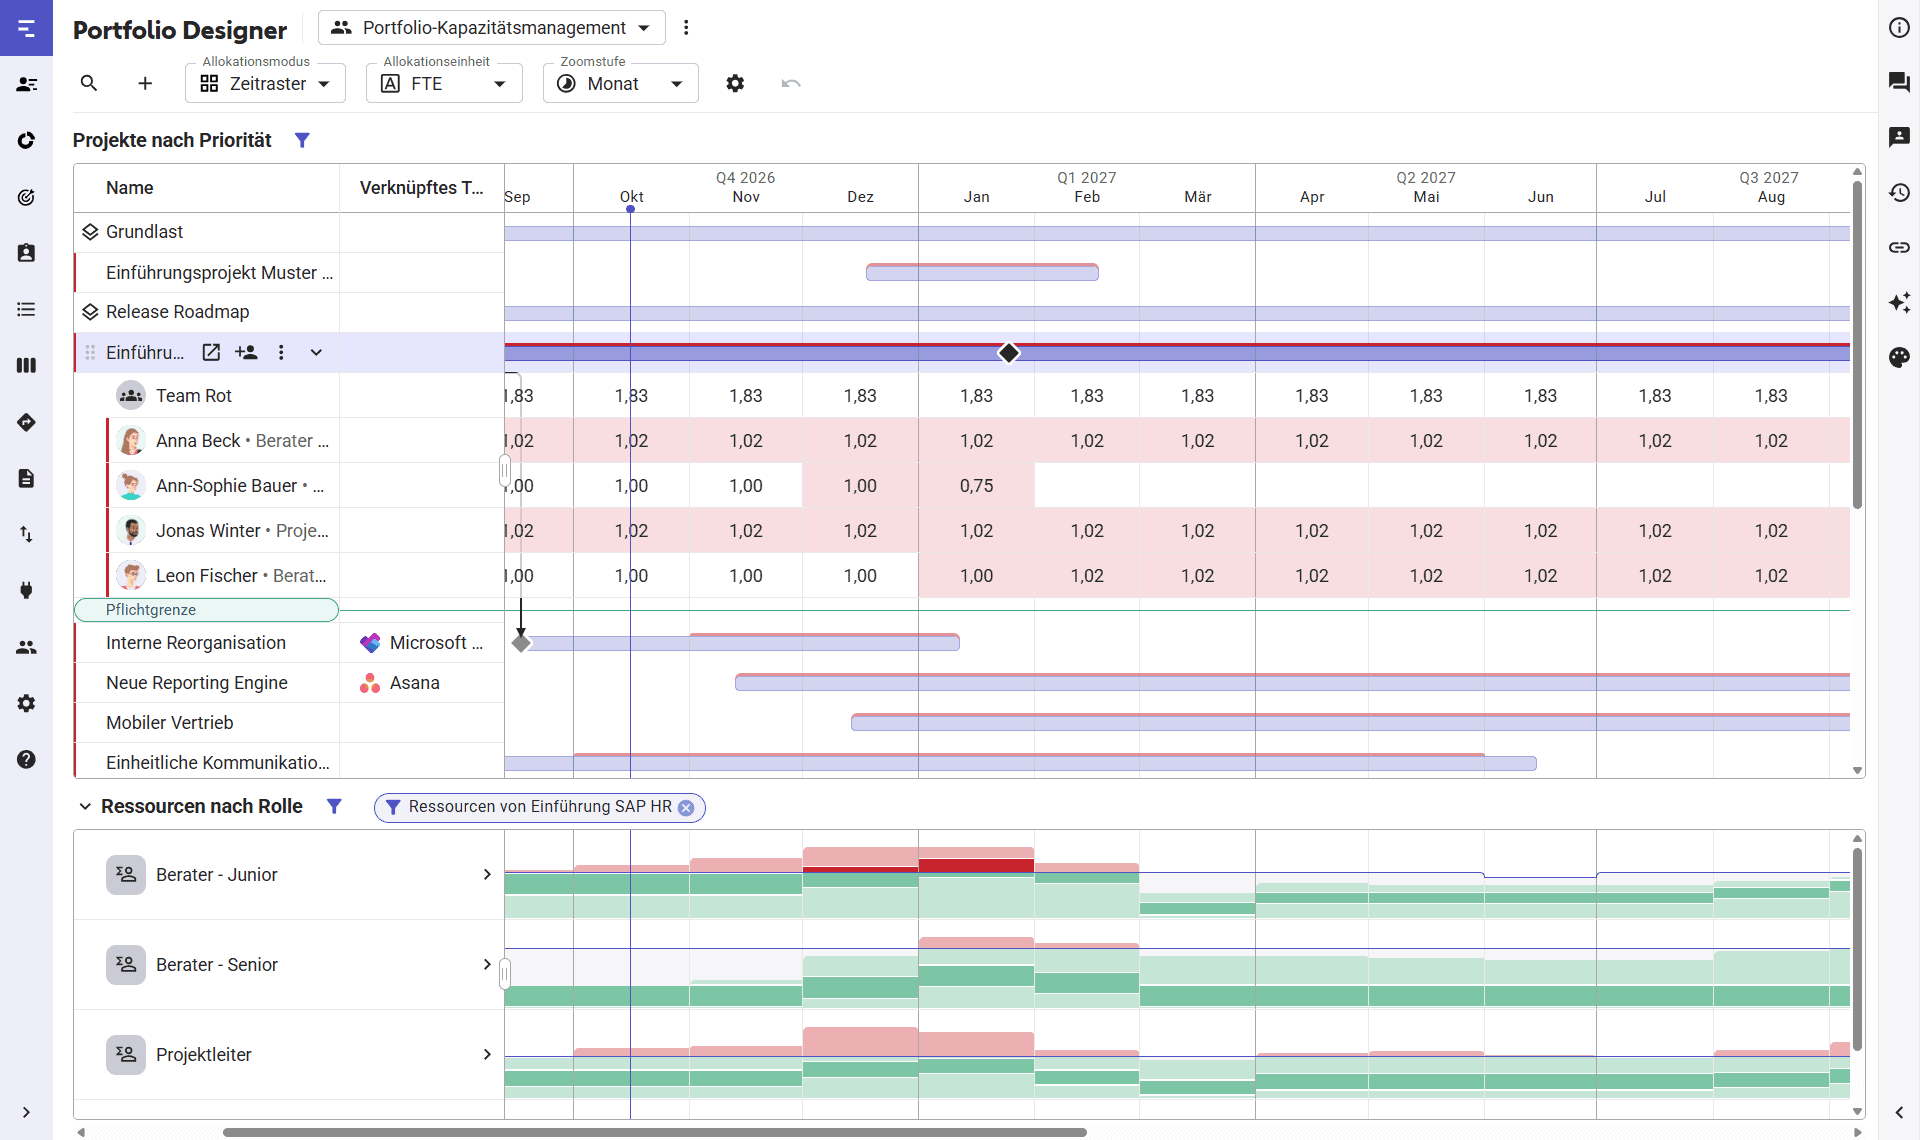Viewport: 1920px width, 1140px height.
Task: Click Anna Beck's Jan allocation cell 1,02
Action: (976, 440)
